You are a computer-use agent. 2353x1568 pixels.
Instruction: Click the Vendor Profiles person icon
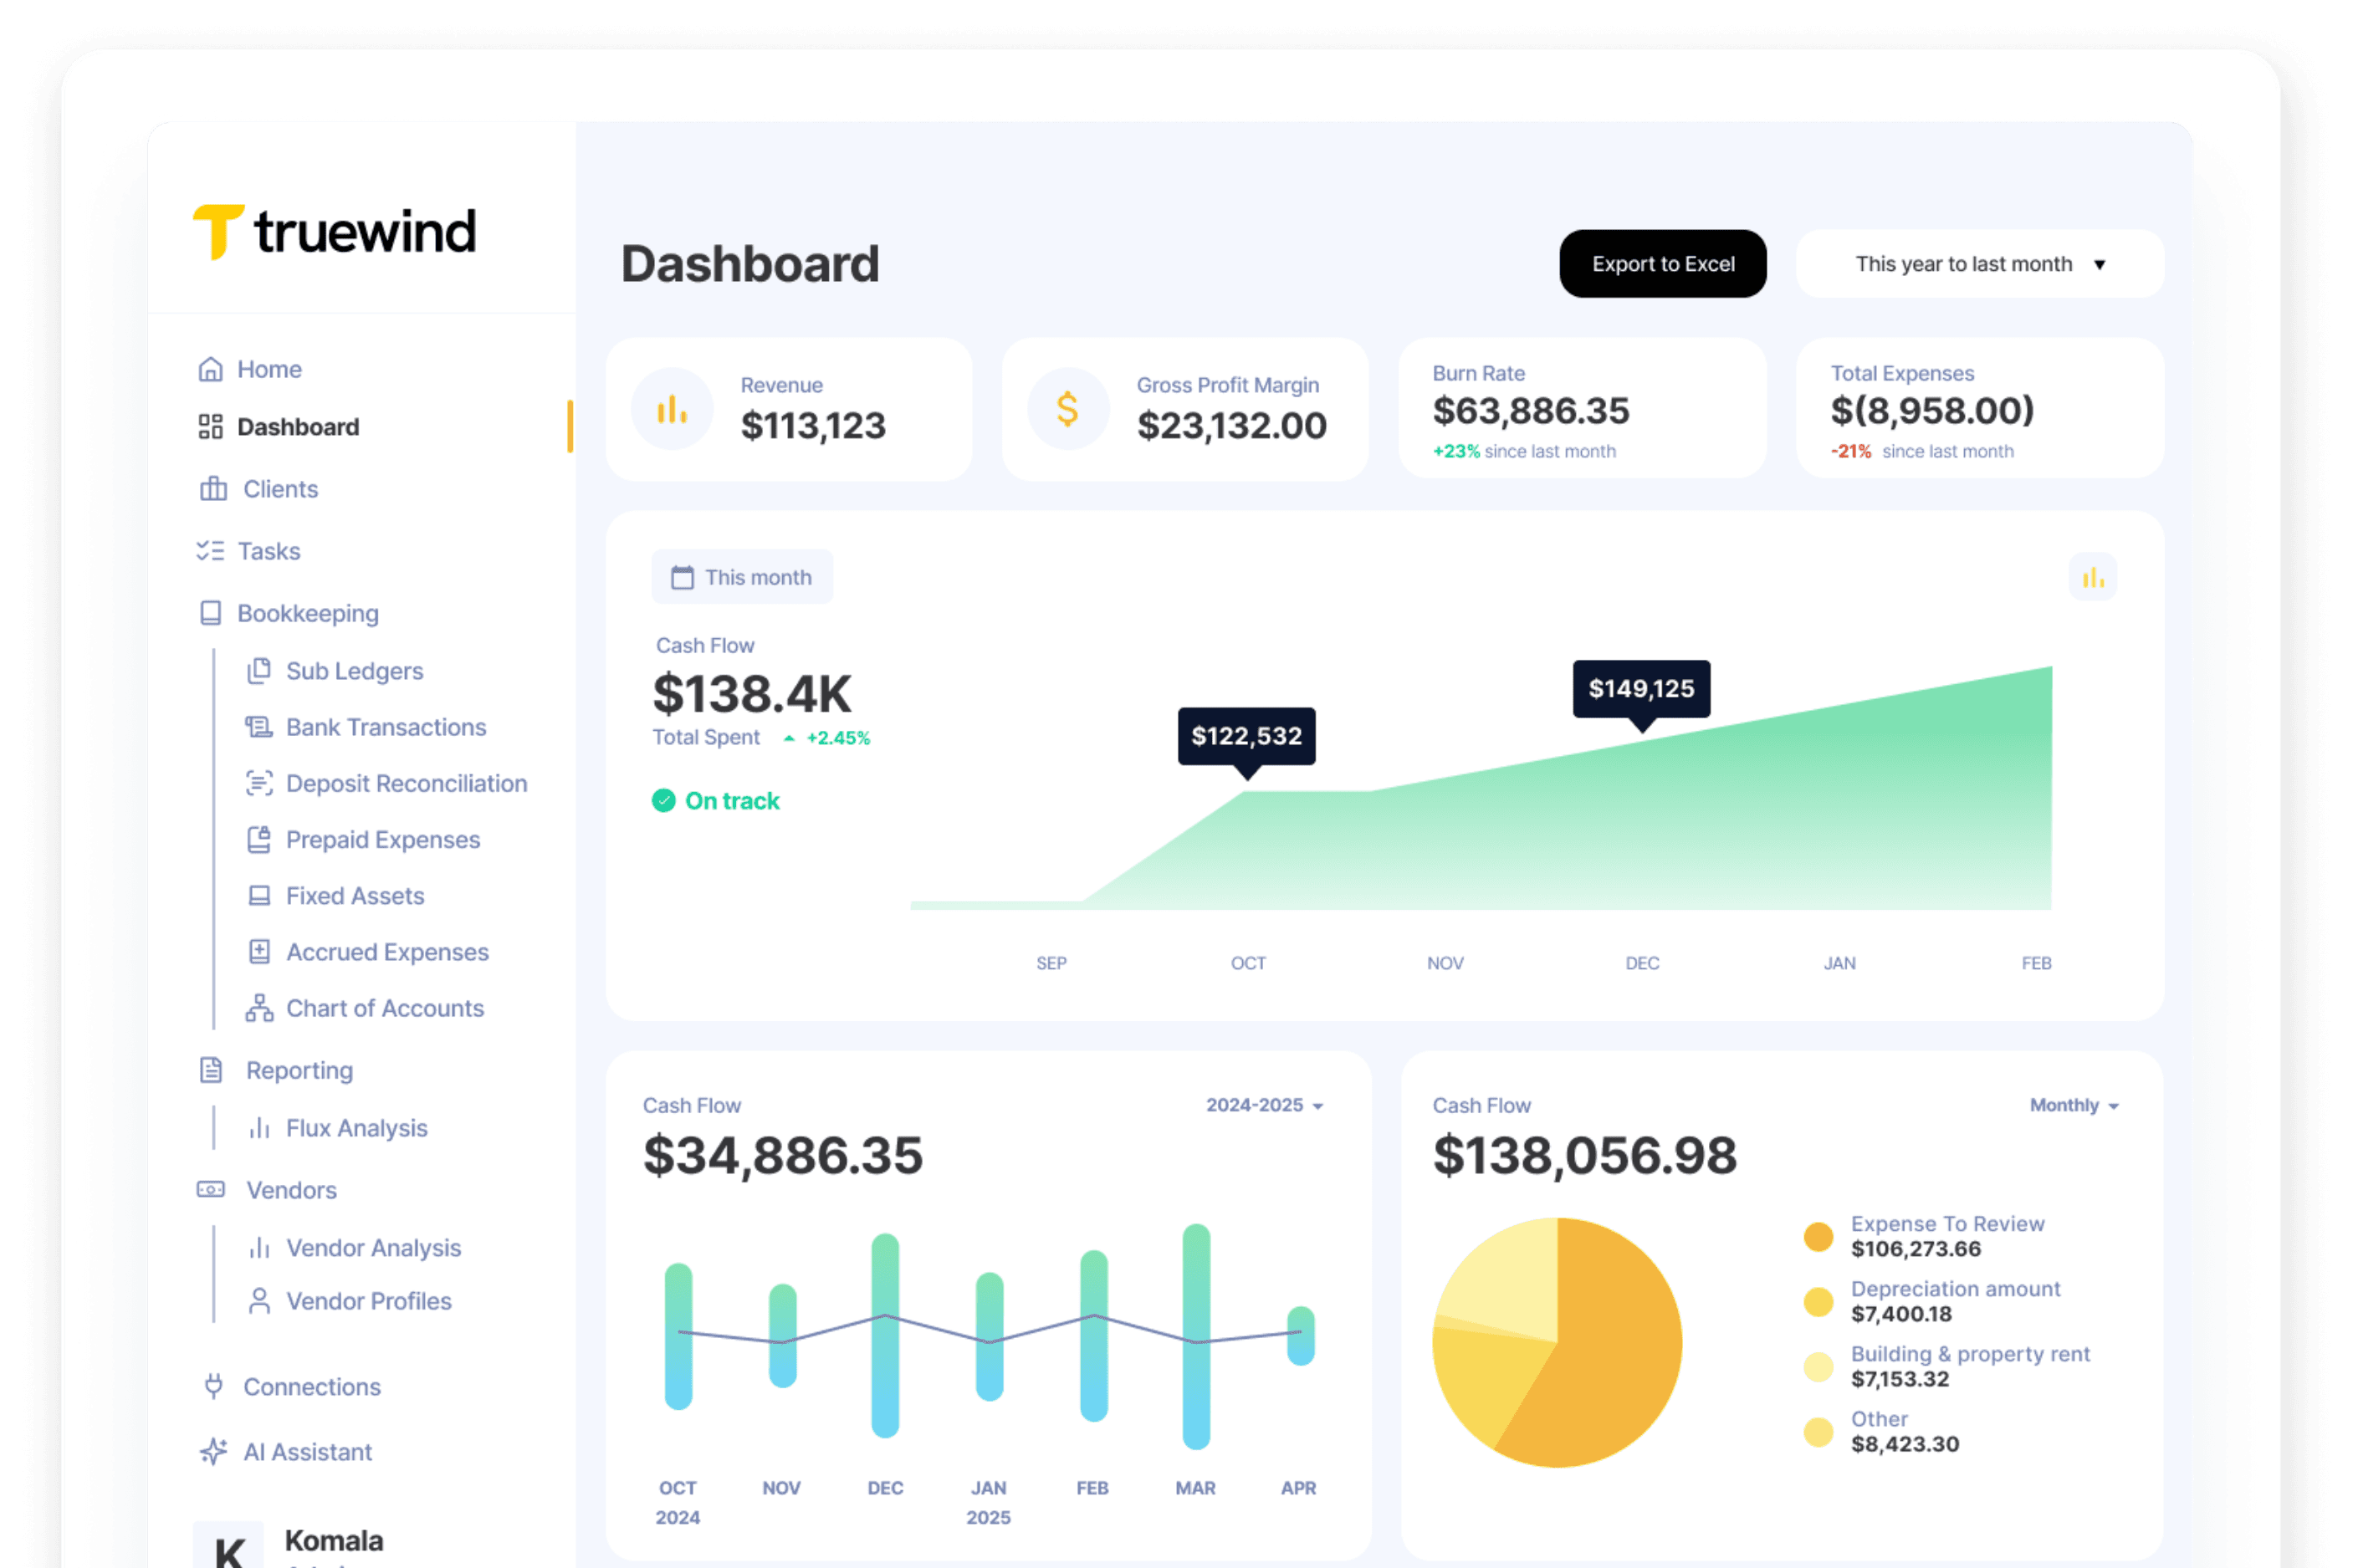tap(259, 1301)
